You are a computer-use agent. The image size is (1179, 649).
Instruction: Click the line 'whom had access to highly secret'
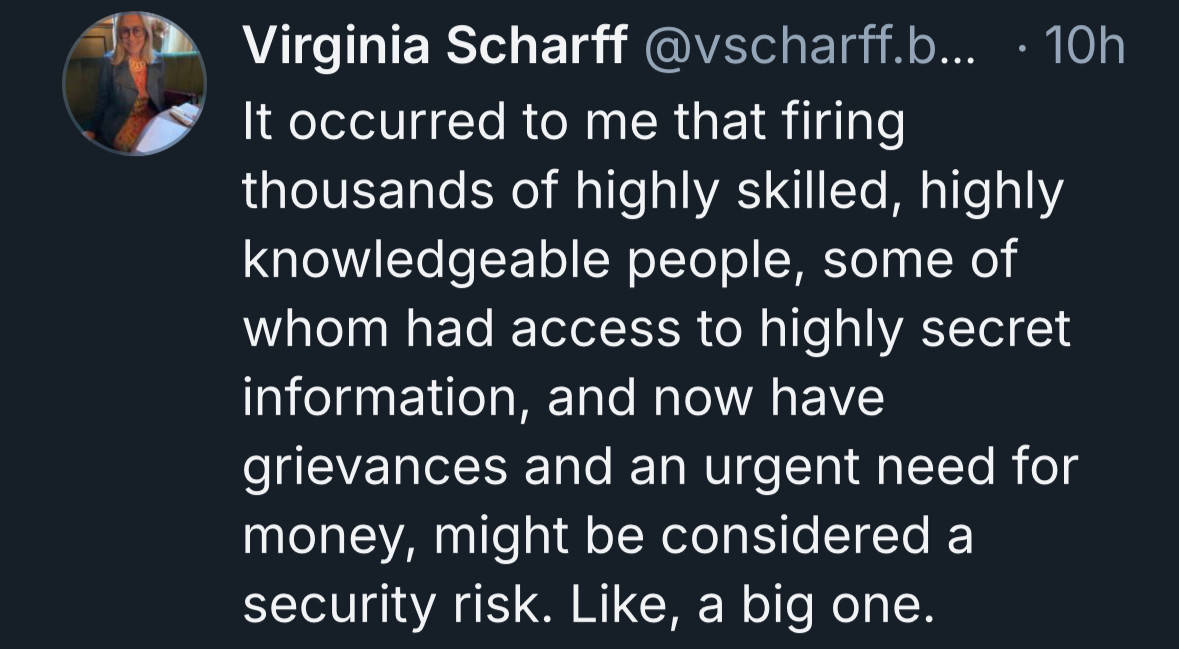tap(656, 330)
